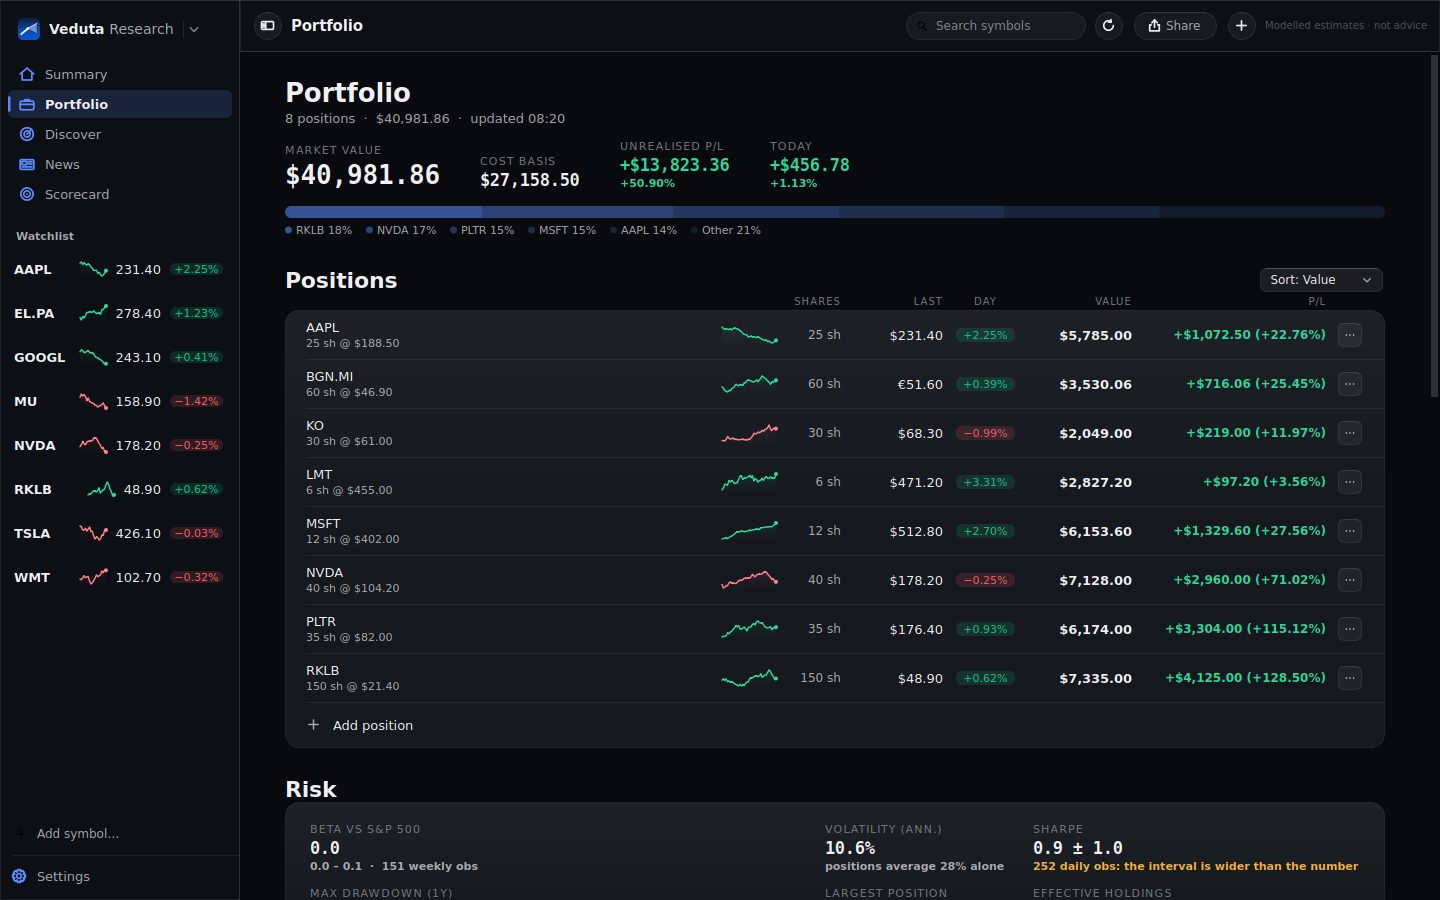The image size is (1440, 900).
Task: Click the News icon in sidebar
Action: [27, 164]
